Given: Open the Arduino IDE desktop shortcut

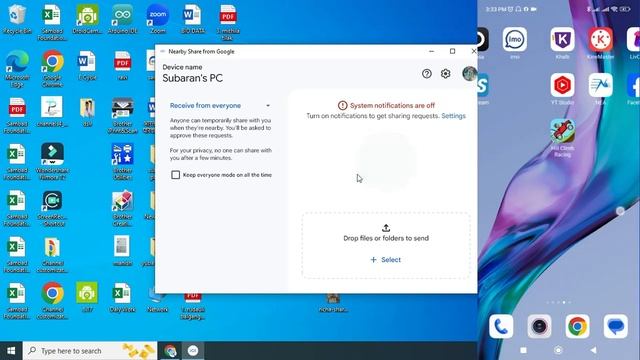Looking at the screenshot, I should [x=122, y=19].
